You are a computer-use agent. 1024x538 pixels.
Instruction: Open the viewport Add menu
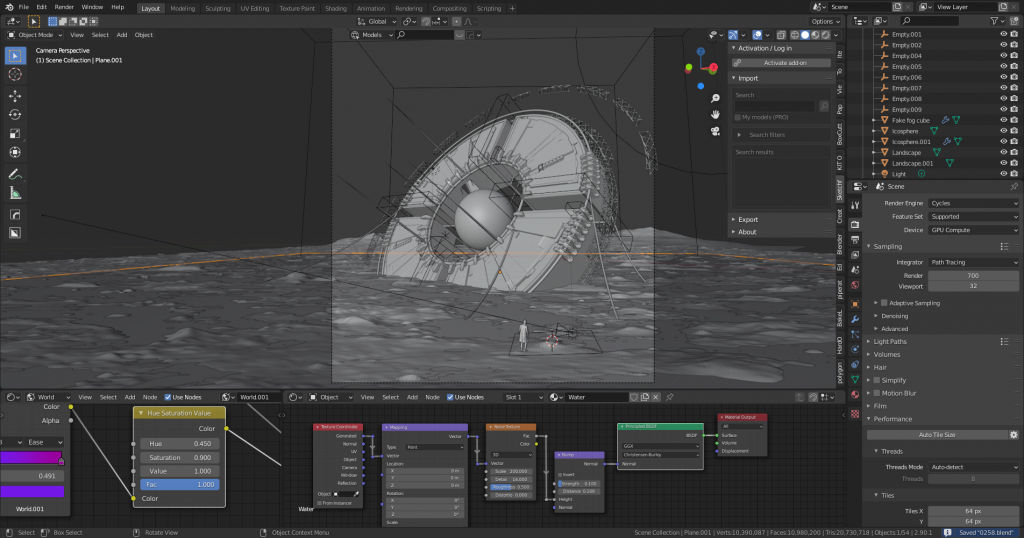[x=121, y=35]
